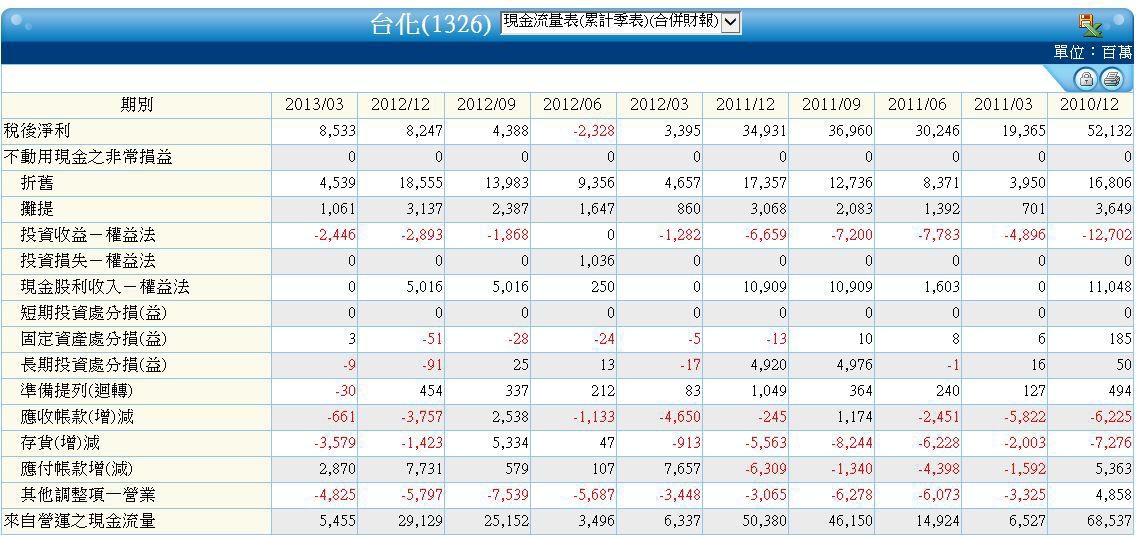
Task: Click net profit value 52,132
Action: (1109, 132)
